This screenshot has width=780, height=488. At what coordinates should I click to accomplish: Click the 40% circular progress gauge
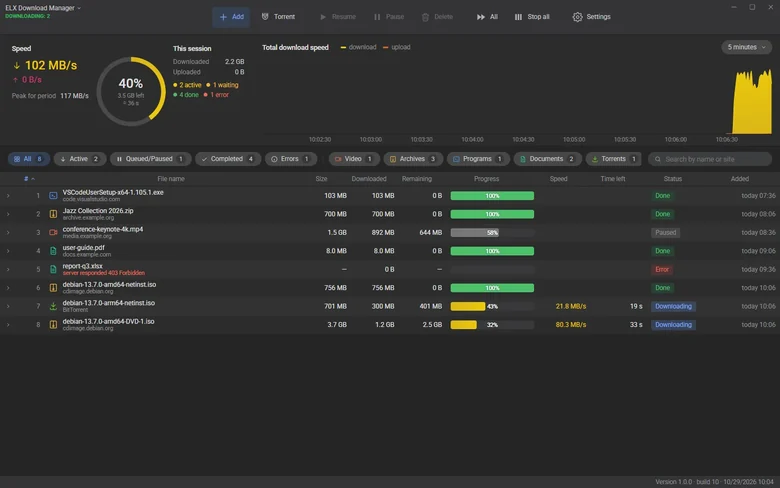131,91
